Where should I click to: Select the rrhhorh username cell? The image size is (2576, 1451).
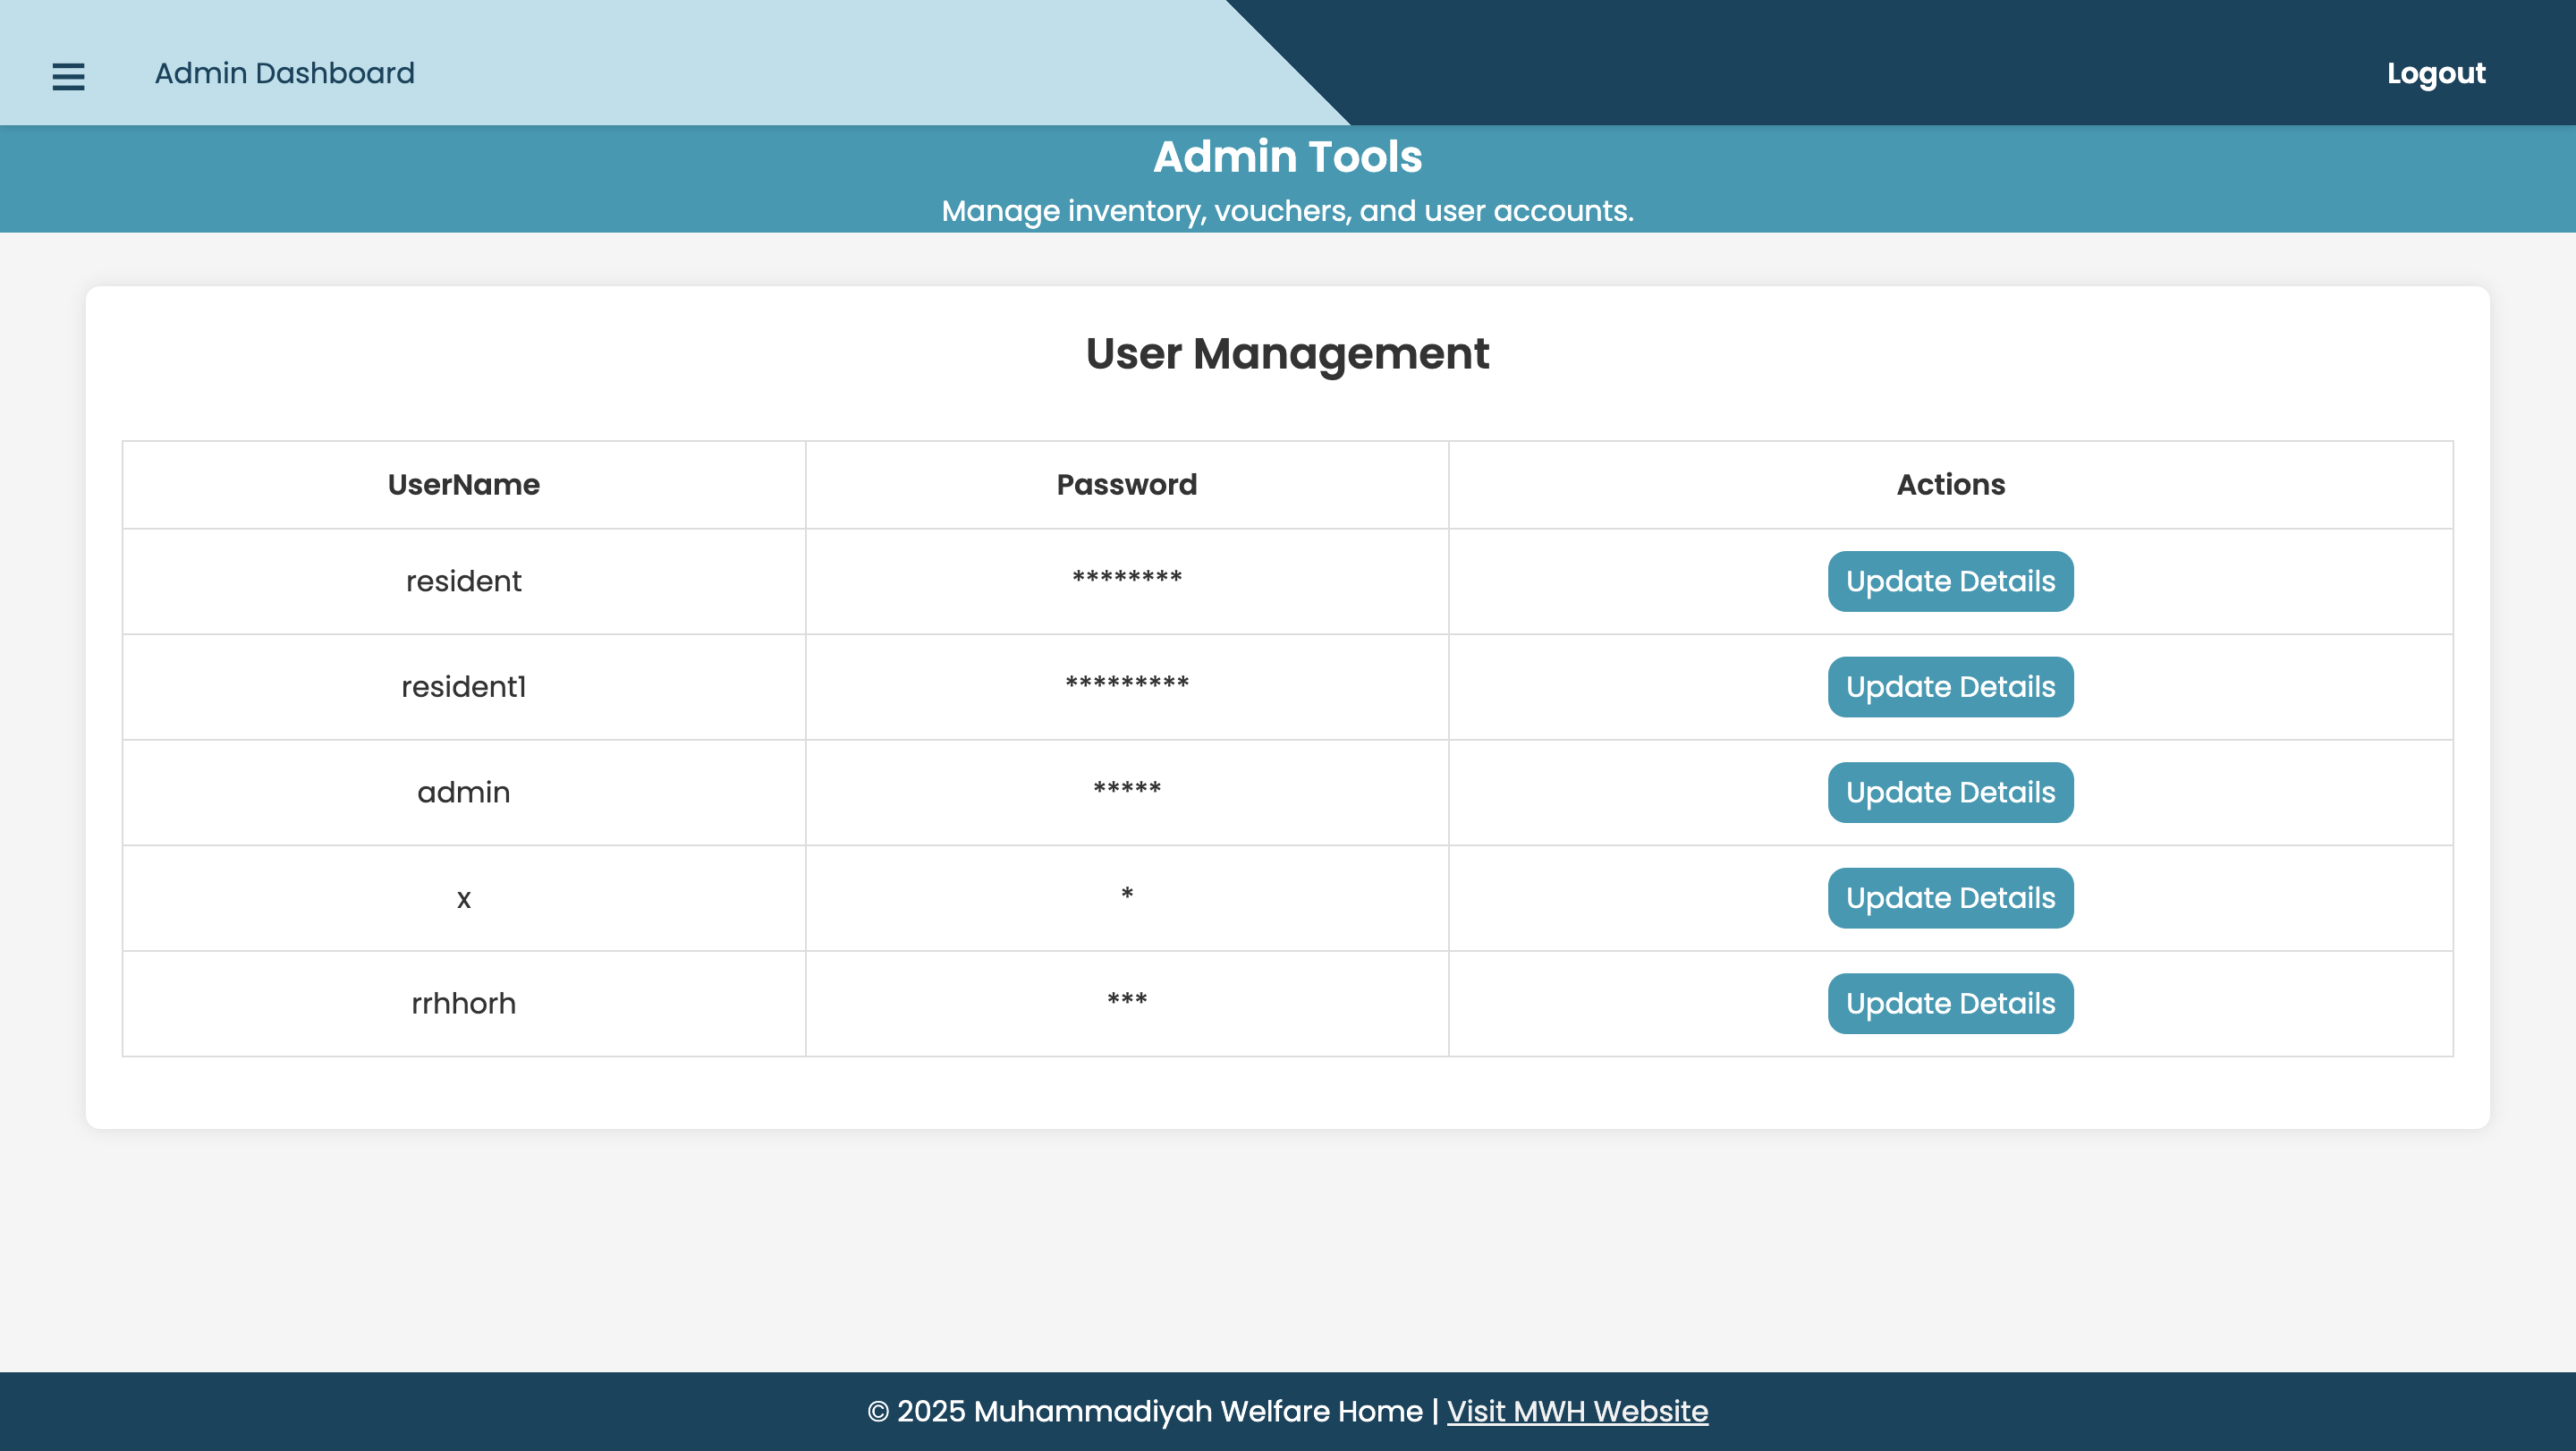point(463,1003)
